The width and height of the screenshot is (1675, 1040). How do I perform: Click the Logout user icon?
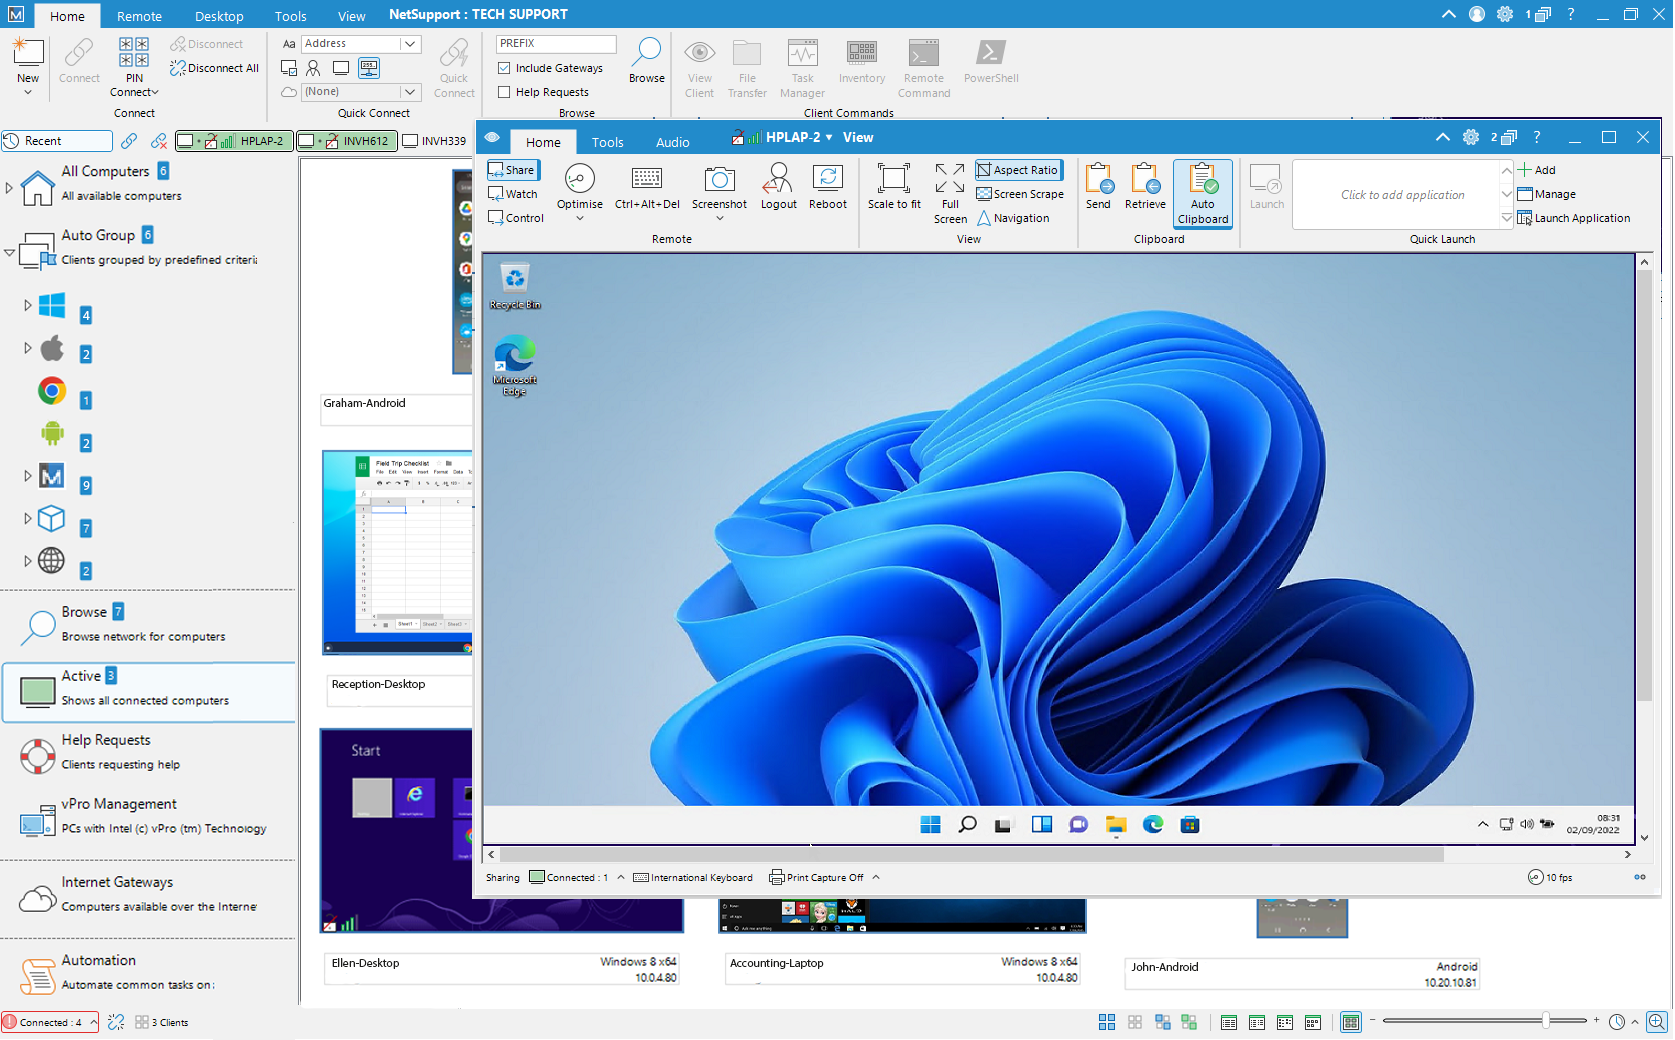(x=778, y=180)
